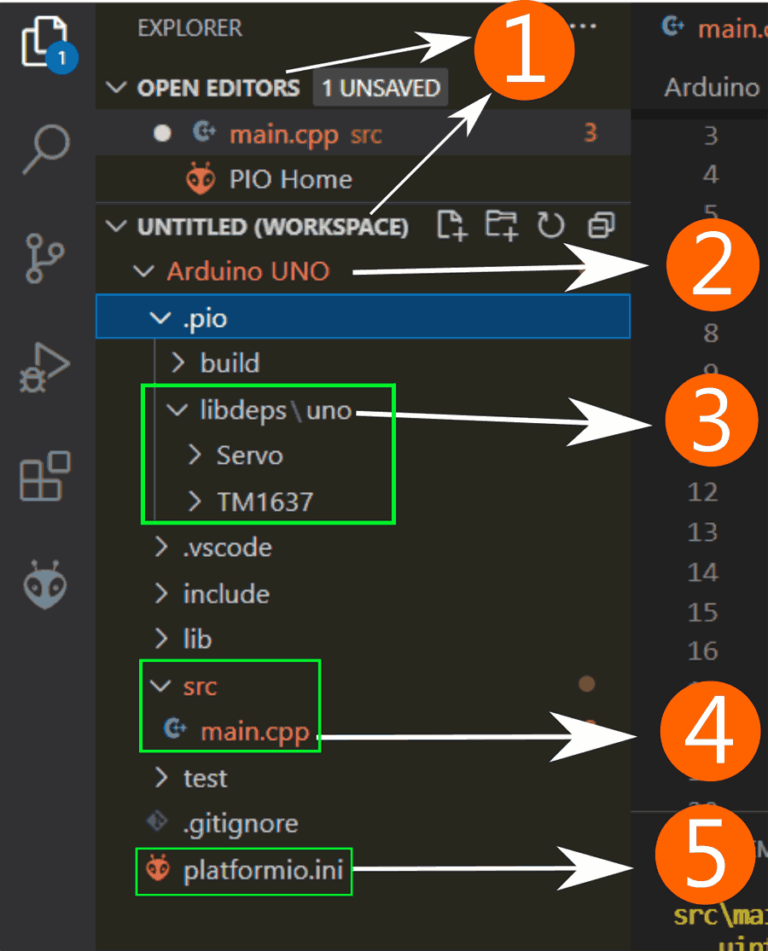Collapse the OPEN EDITORS section
The image size is (768, 951).
click(116, 88)
